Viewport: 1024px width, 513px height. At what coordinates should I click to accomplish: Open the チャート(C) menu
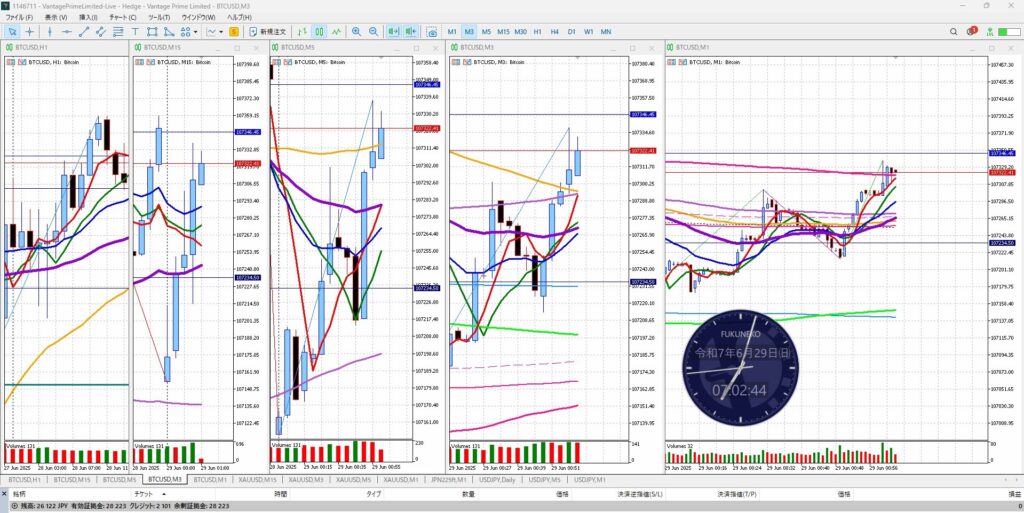[123, 17]
